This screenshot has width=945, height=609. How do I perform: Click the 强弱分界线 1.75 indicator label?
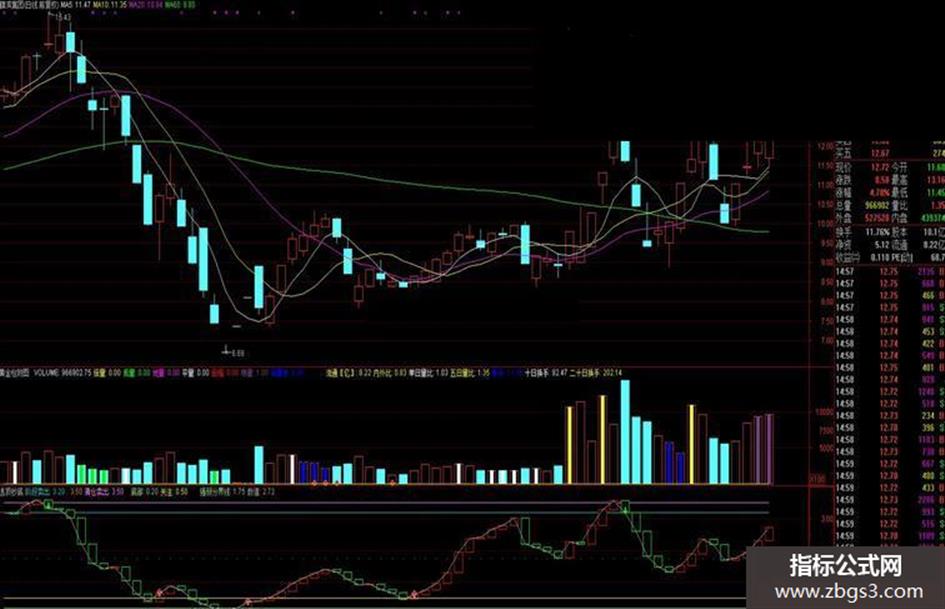(222, 492)
